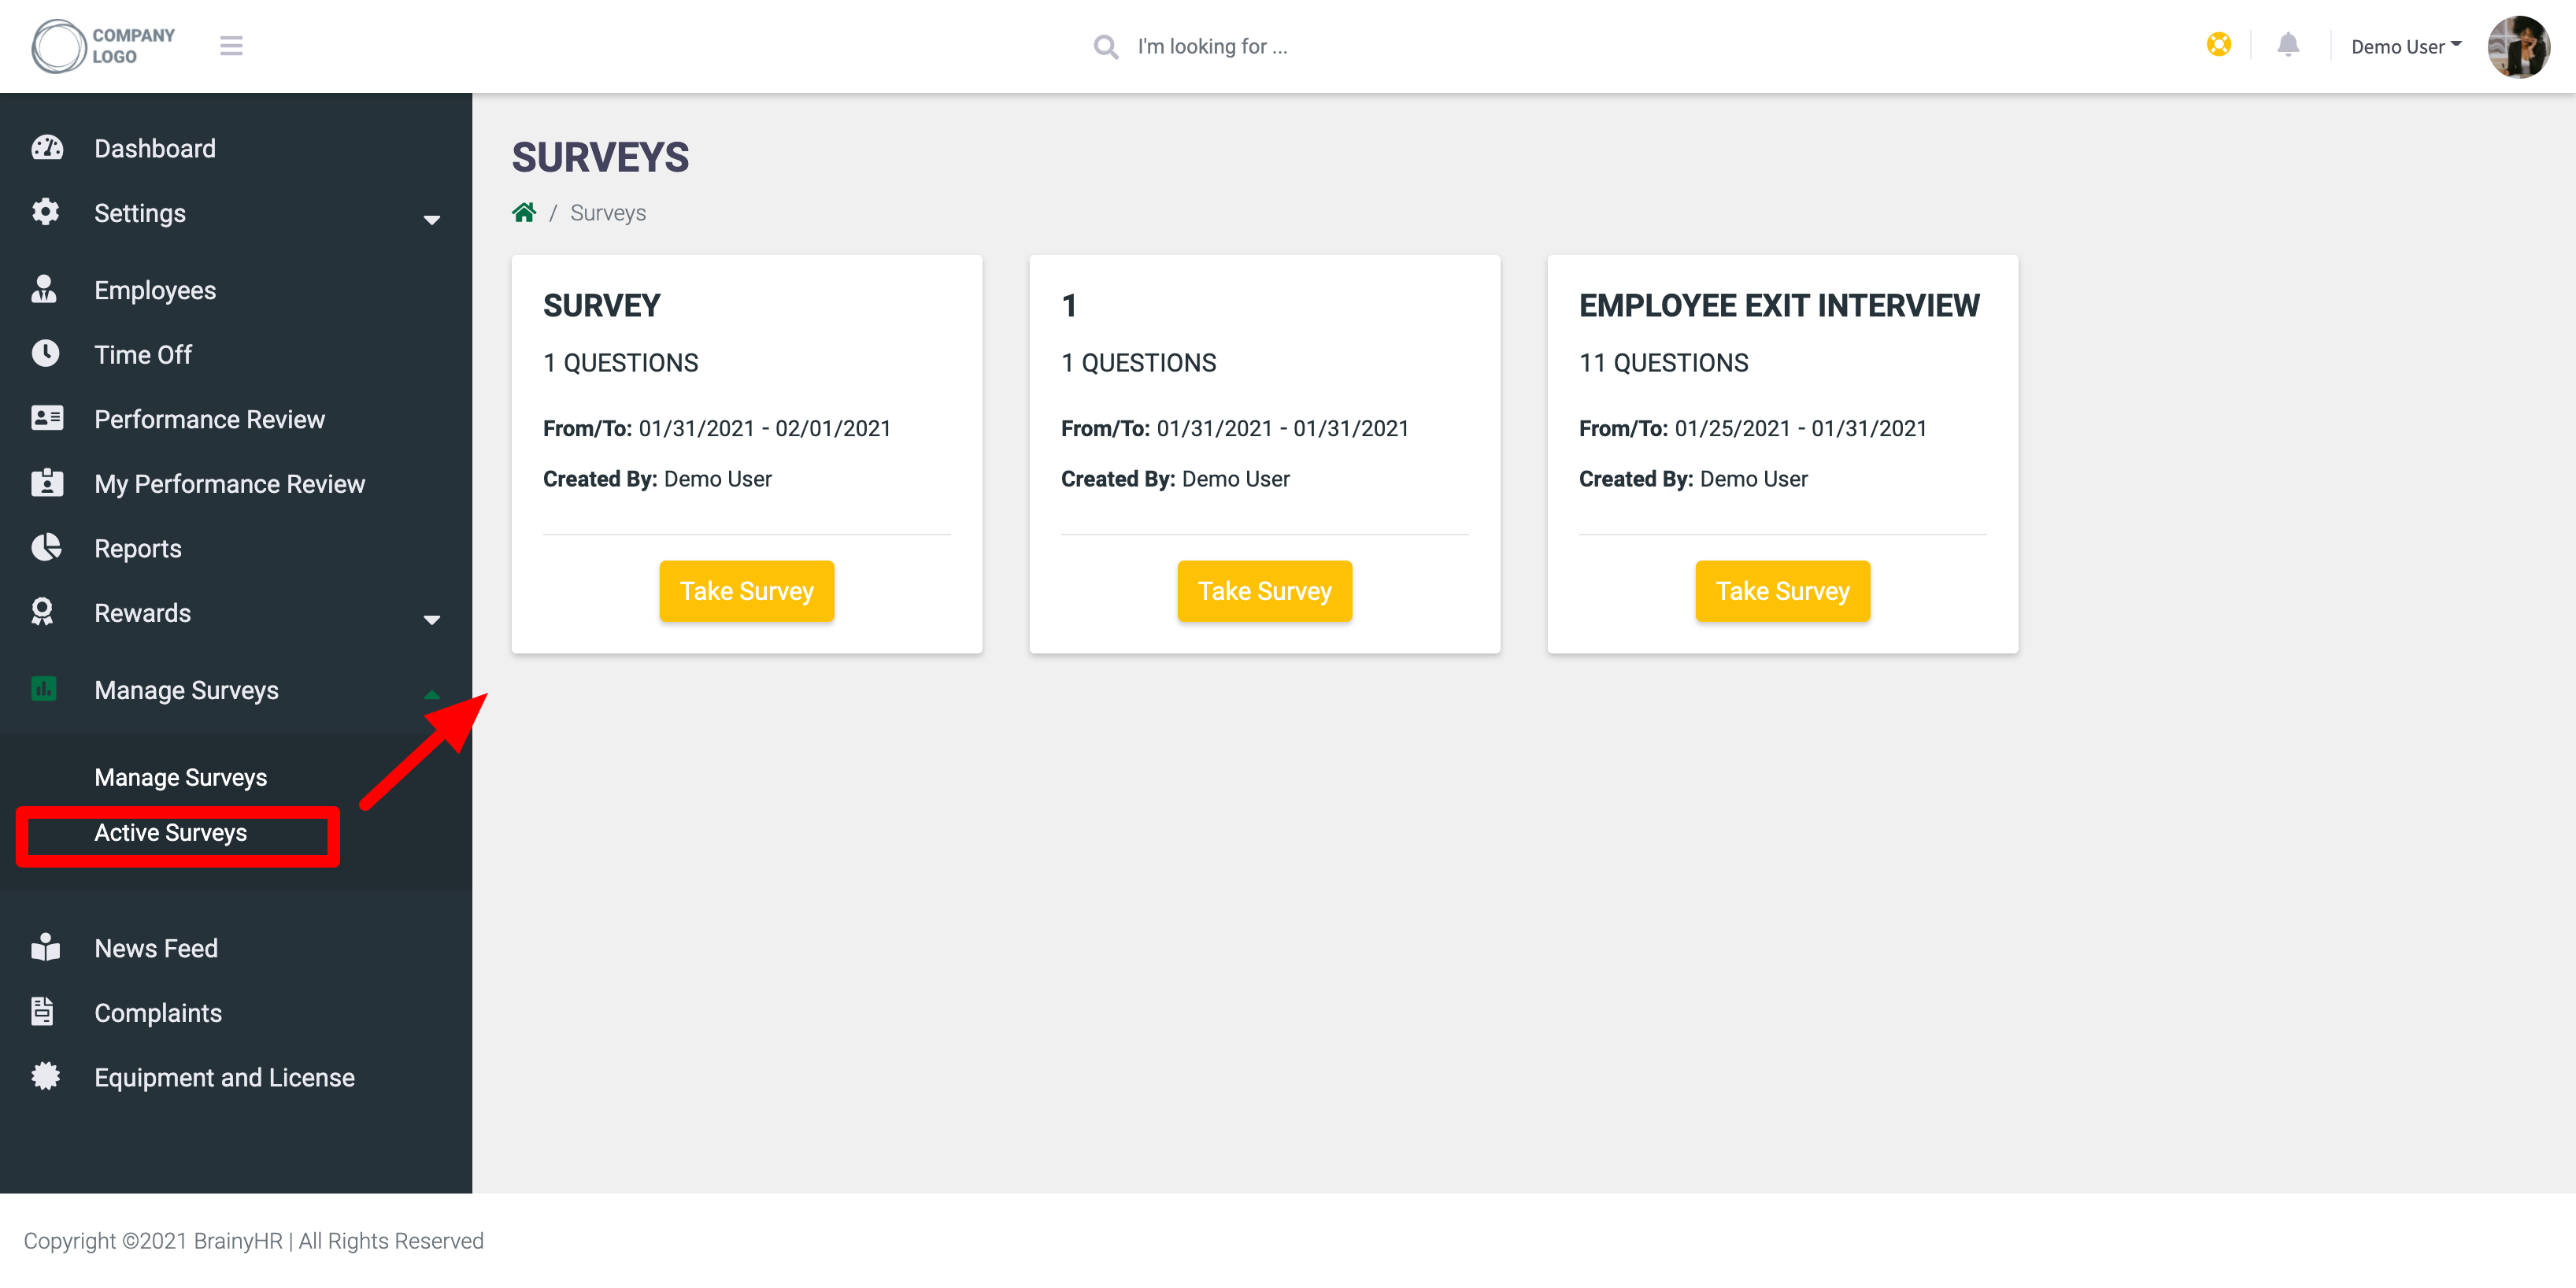Open News Feed page
Image resolution: width=2576 pixels, height=1288 pixels.
point(156,948)
